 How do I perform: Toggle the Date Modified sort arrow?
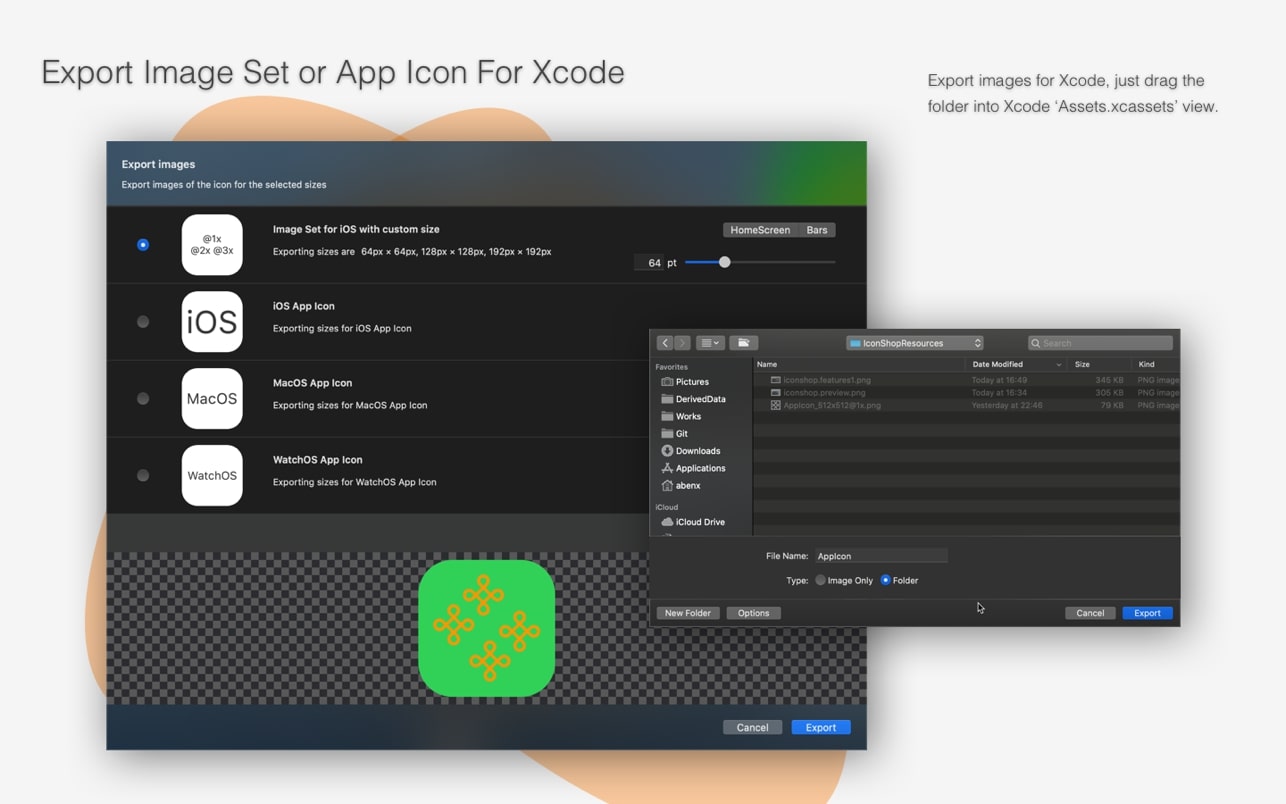(1058, 365)
